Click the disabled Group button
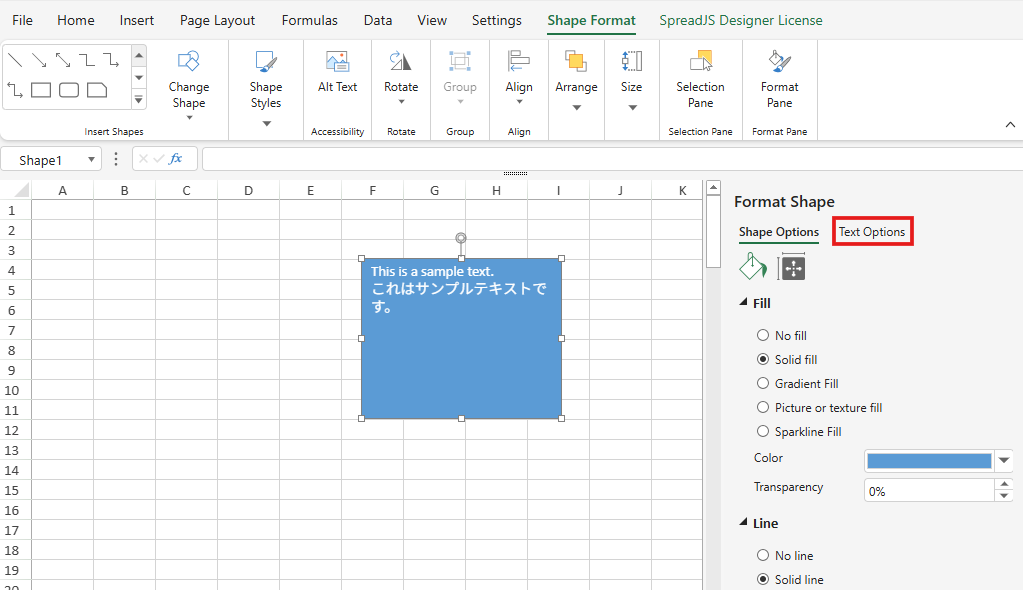The image size is (1023, 590). [460, 78]
